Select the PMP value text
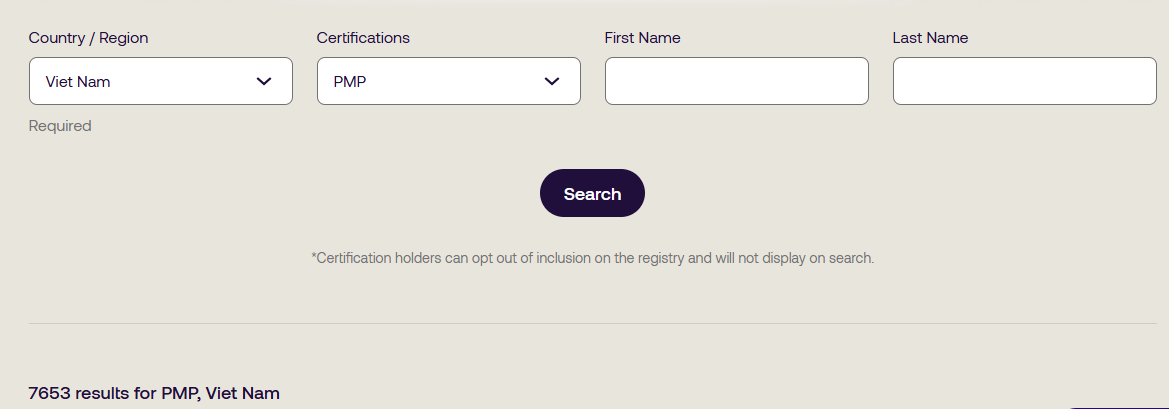Viewport: 1169px width, 409px height. 350,82
